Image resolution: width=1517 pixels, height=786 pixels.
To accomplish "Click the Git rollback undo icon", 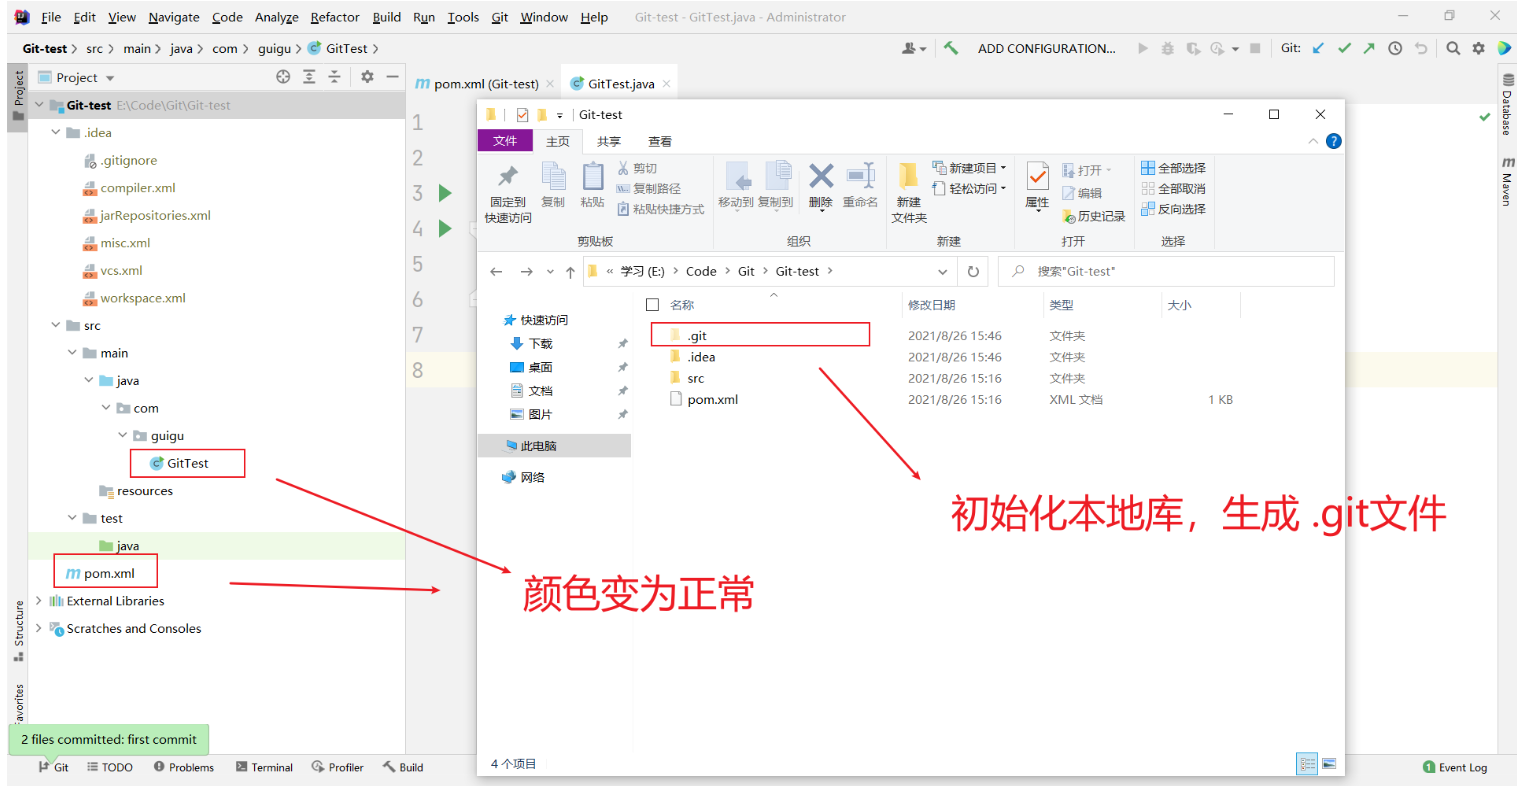I will pyautogui.click(x=1421, y=48).
